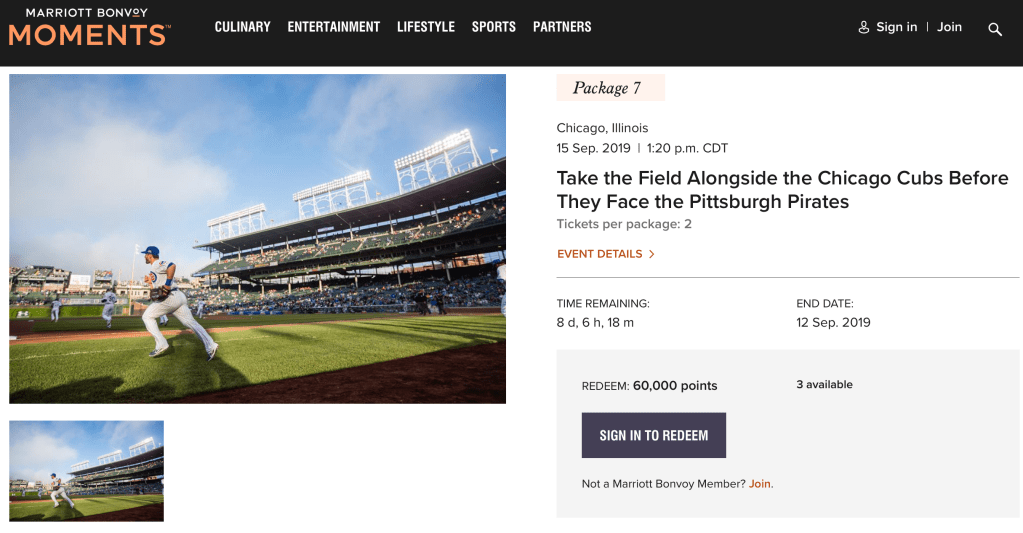1023x533 pixels.
Task: Click the Sign in person icon
Action: pyautogui.click(x=864, y=27)
